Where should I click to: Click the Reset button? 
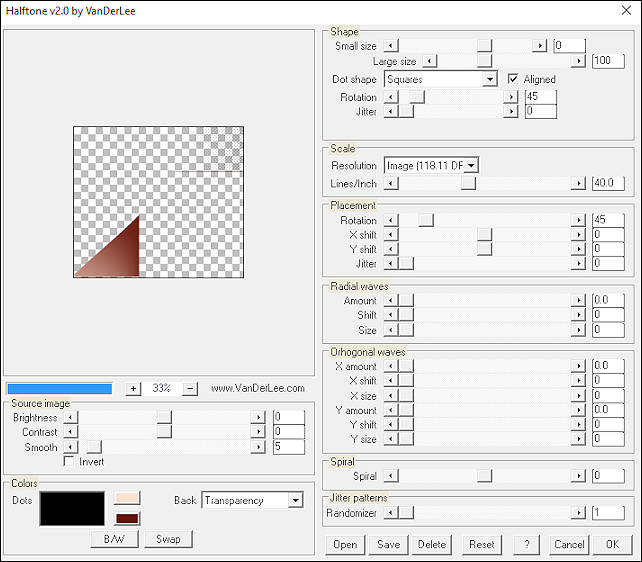(482, 544)
